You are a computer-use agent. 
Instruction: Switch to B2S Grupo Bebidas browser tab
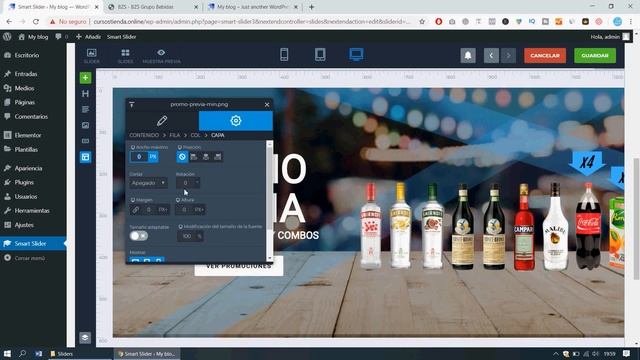tap(152, 7)
